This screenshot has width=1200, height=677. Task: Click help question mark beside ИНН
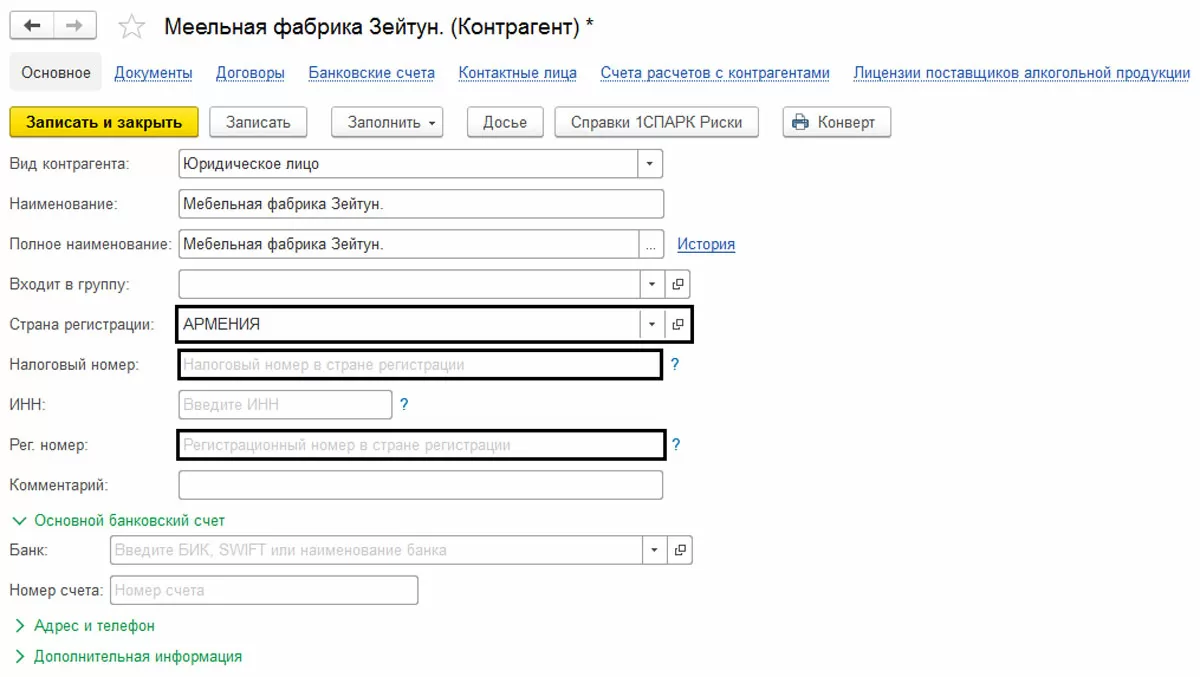(404, 405)
